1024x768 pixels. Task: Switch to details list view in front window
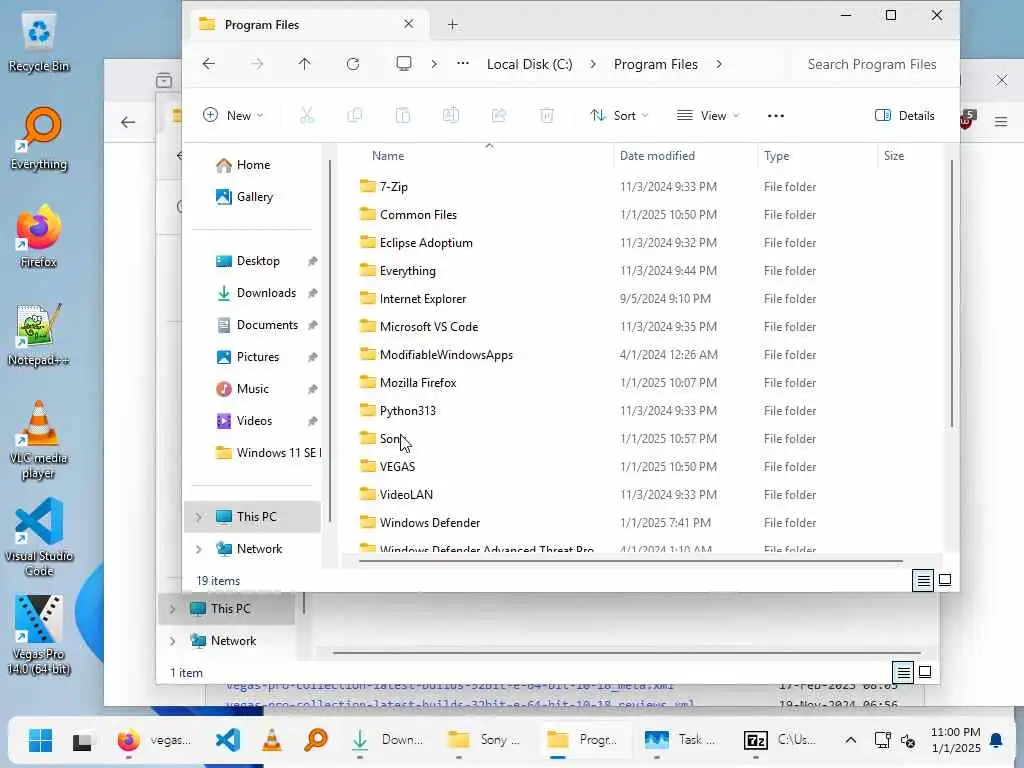point(923,580)
